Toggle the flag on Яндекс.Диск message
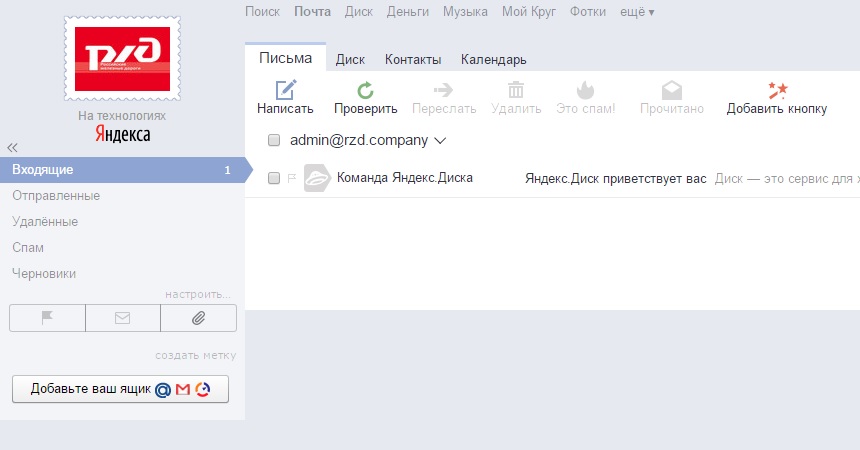The image size is (860, 450). (x=292, y=178)
